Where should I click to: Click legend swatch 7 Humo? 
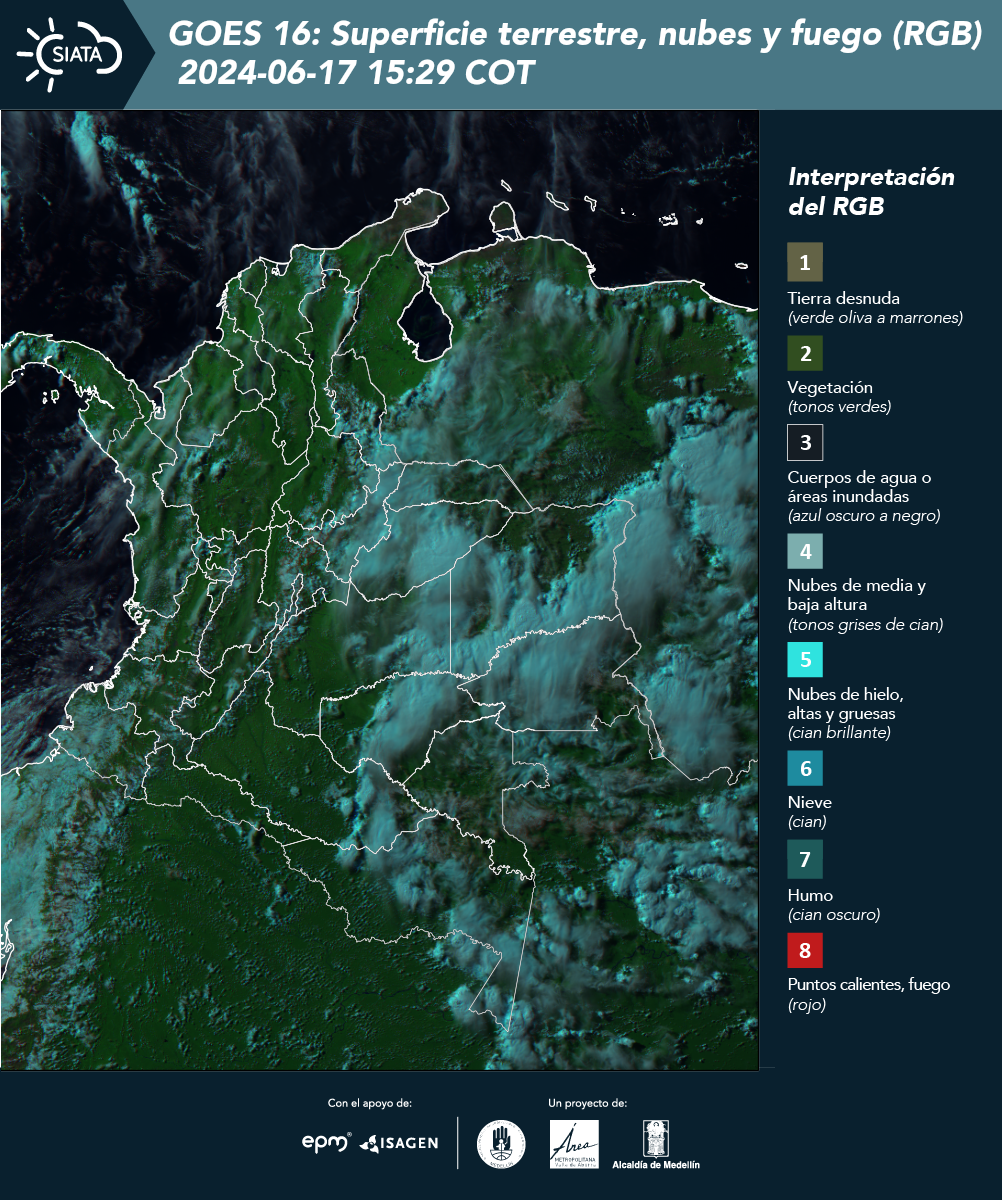tap(805, 859)
